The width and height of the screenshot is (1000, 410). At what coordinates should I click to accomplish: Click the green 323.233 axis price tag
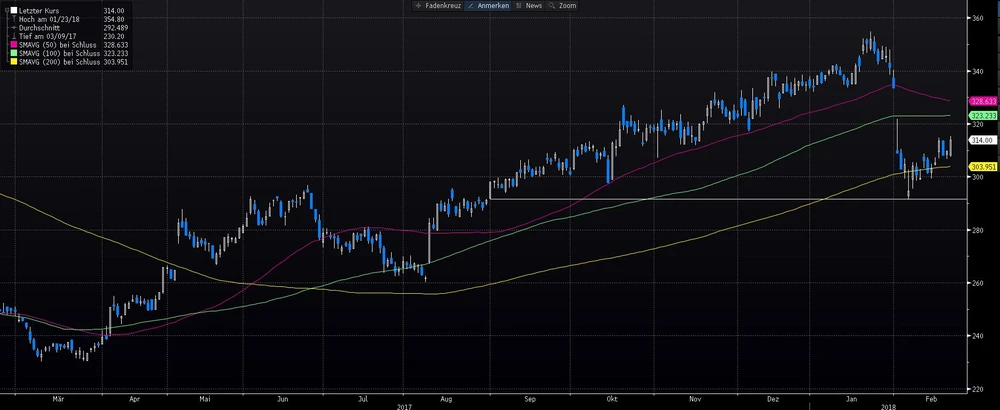click(983, 116)
